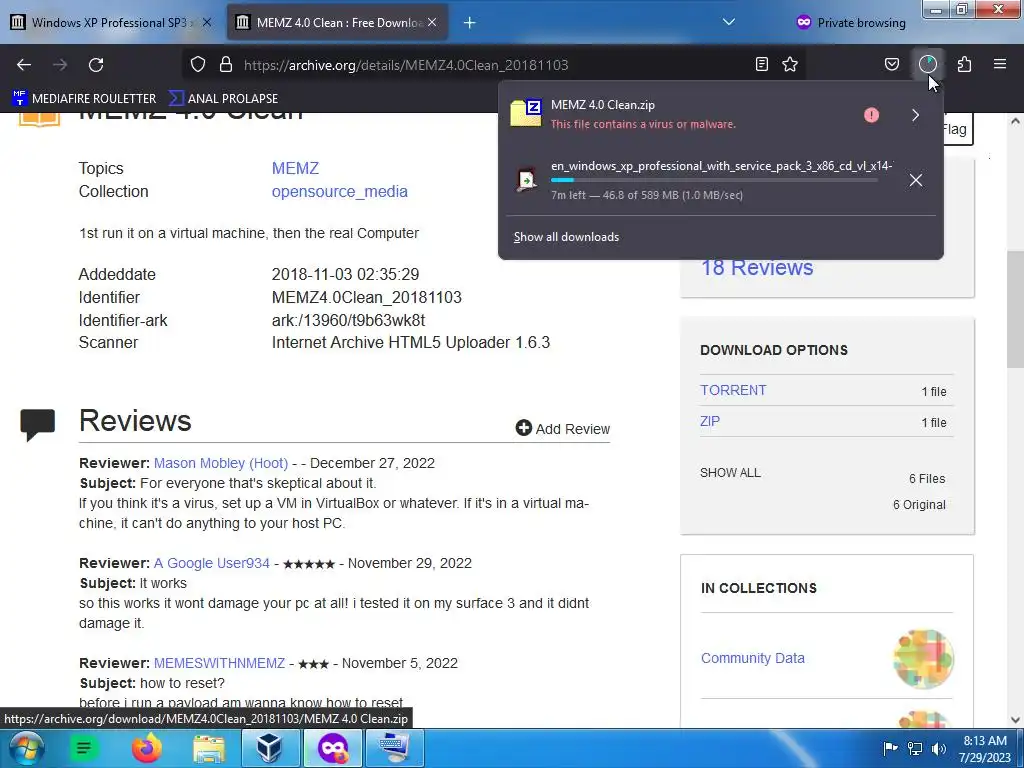This screenshot has width=1024, height=768.
Task: Open reviewer Mason Mobley (Hoot) profile
Action: [221, 463]
